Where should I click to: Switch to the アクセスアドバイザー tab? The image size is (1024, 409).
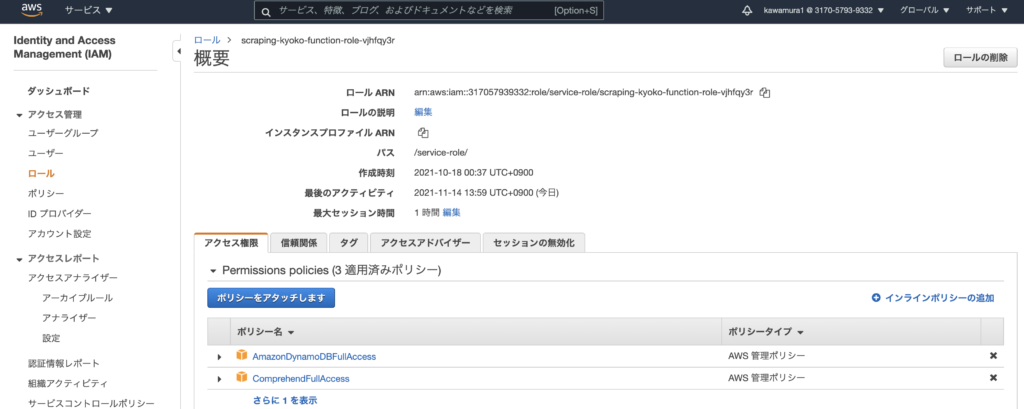tap(425, 242)
